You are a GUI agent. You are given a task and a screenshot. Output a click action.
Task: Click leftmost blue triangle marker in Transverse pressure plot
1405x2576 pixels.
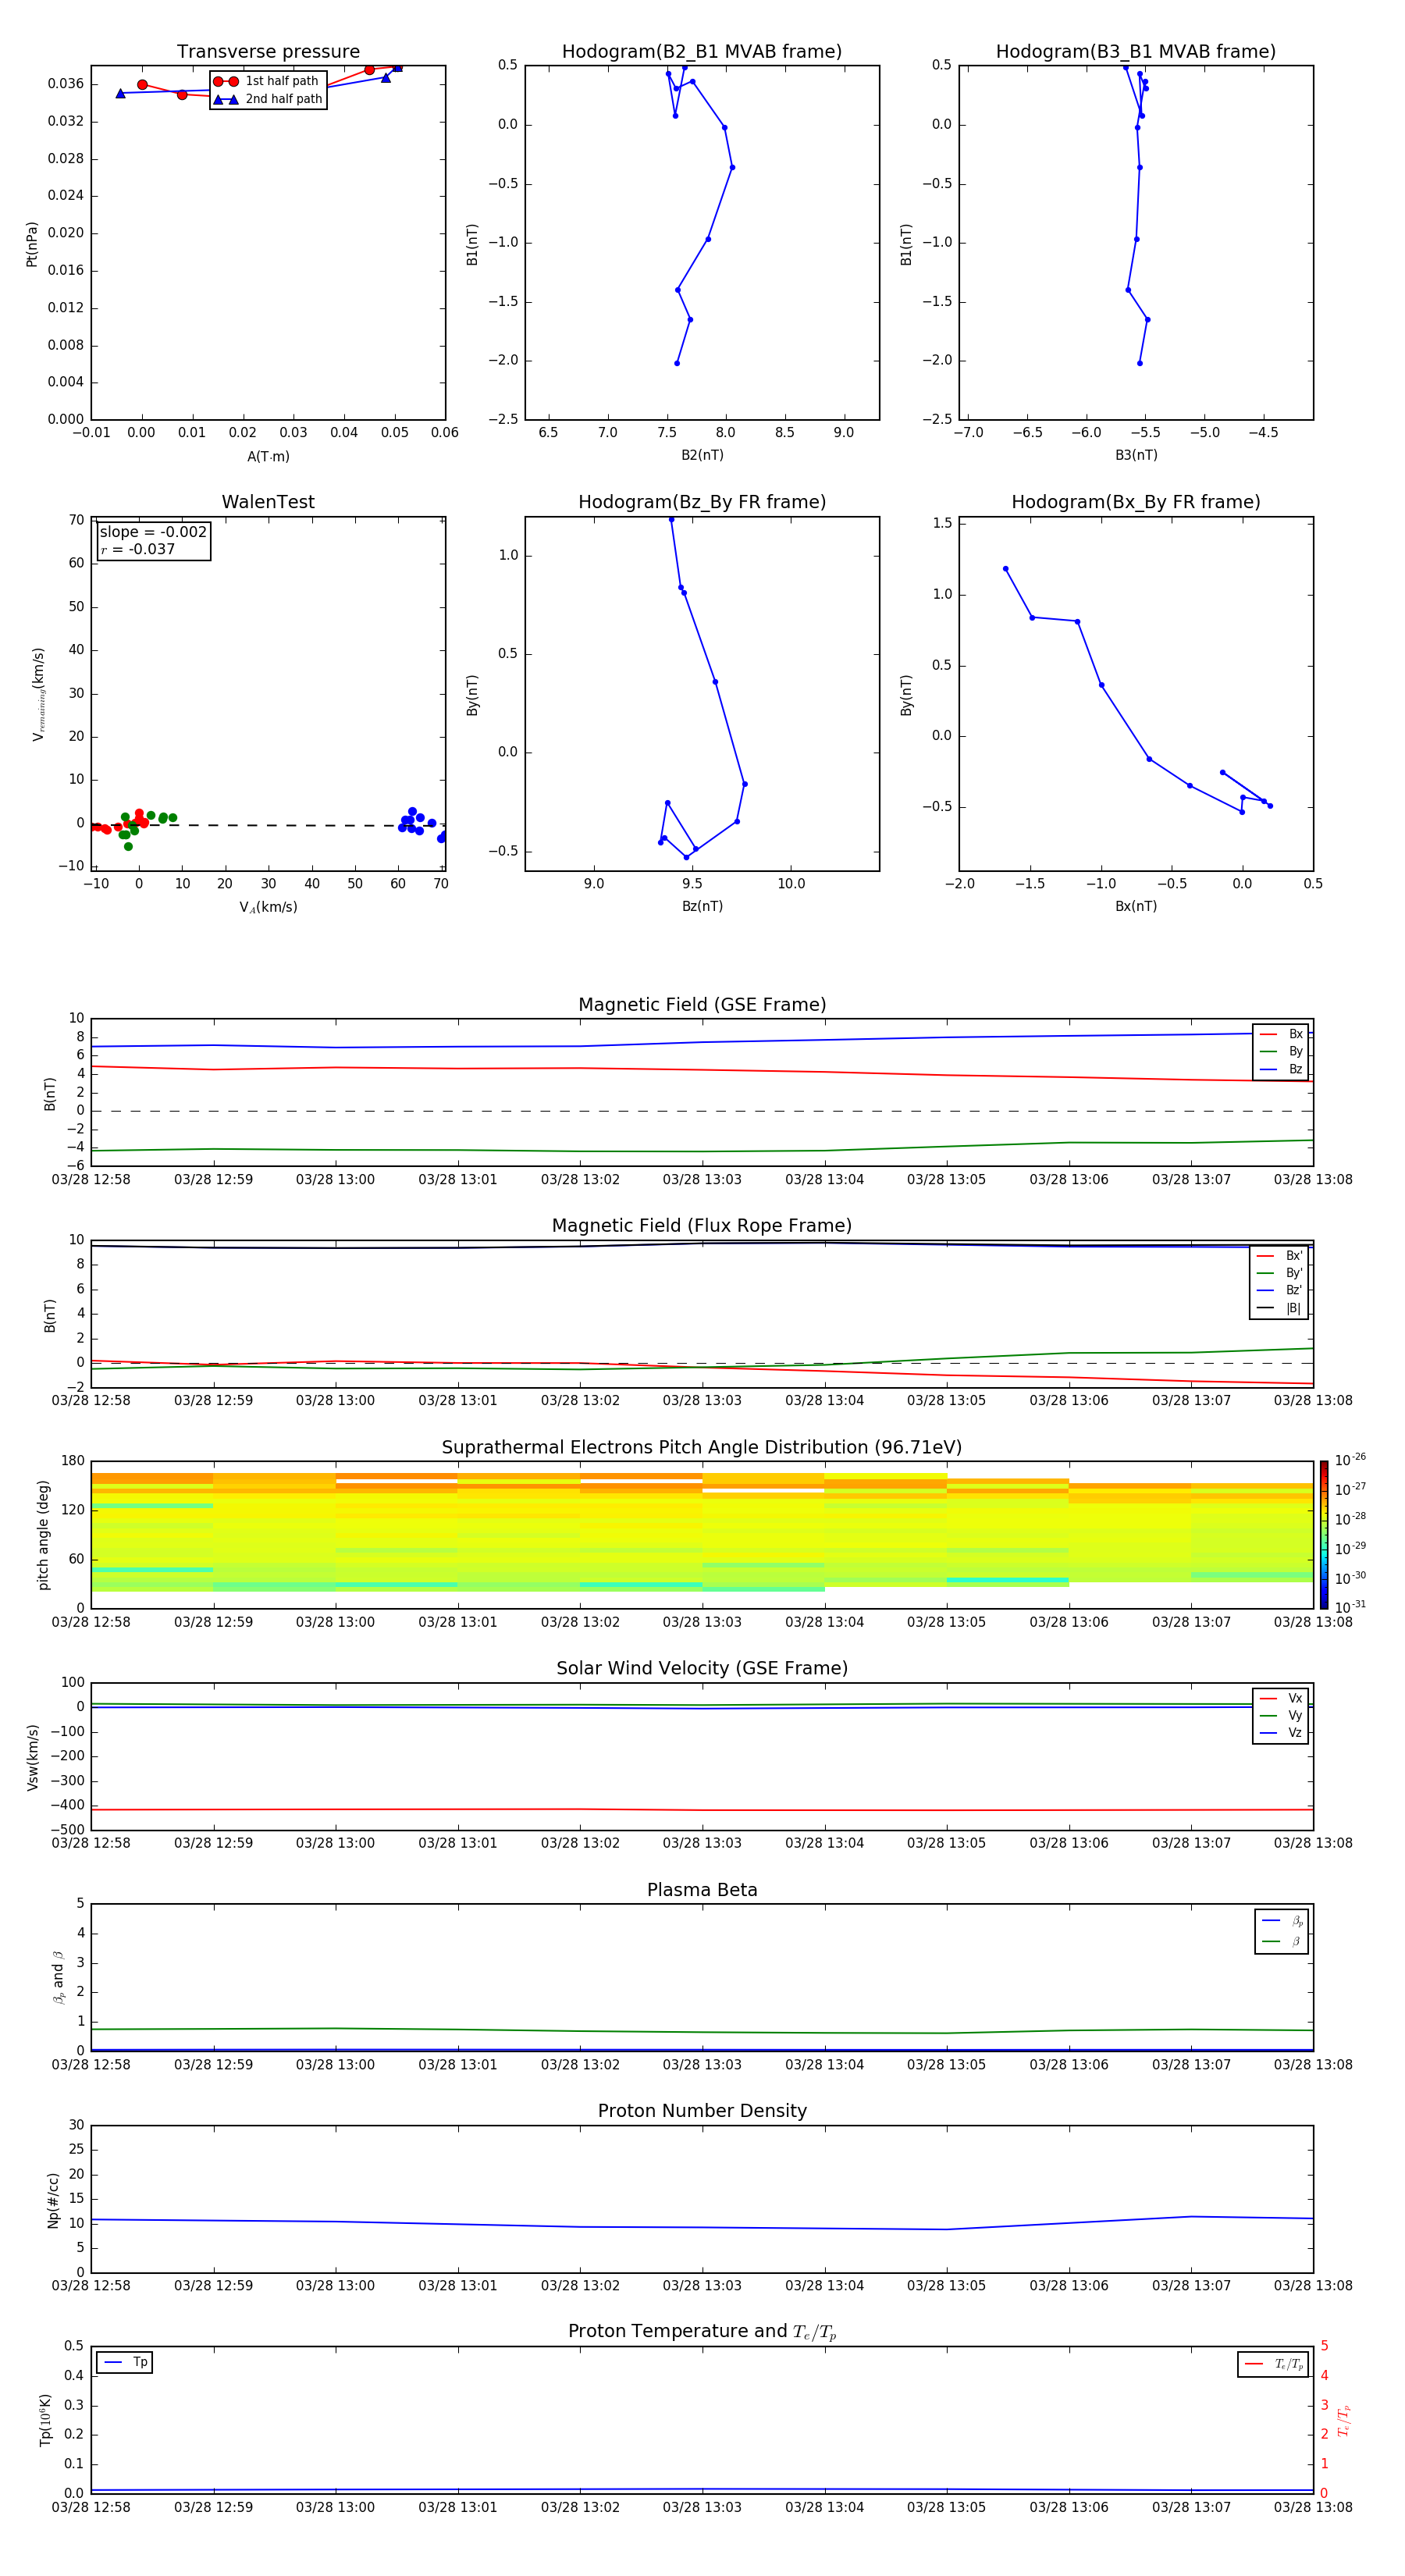tap(120, 93)
